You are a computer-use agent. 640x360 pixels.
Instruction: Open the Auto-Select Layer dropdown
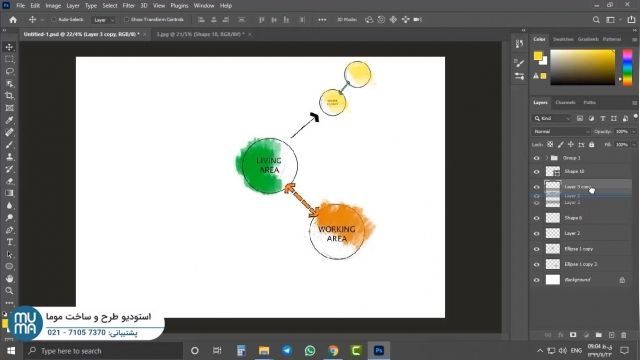tap(104, 20)
